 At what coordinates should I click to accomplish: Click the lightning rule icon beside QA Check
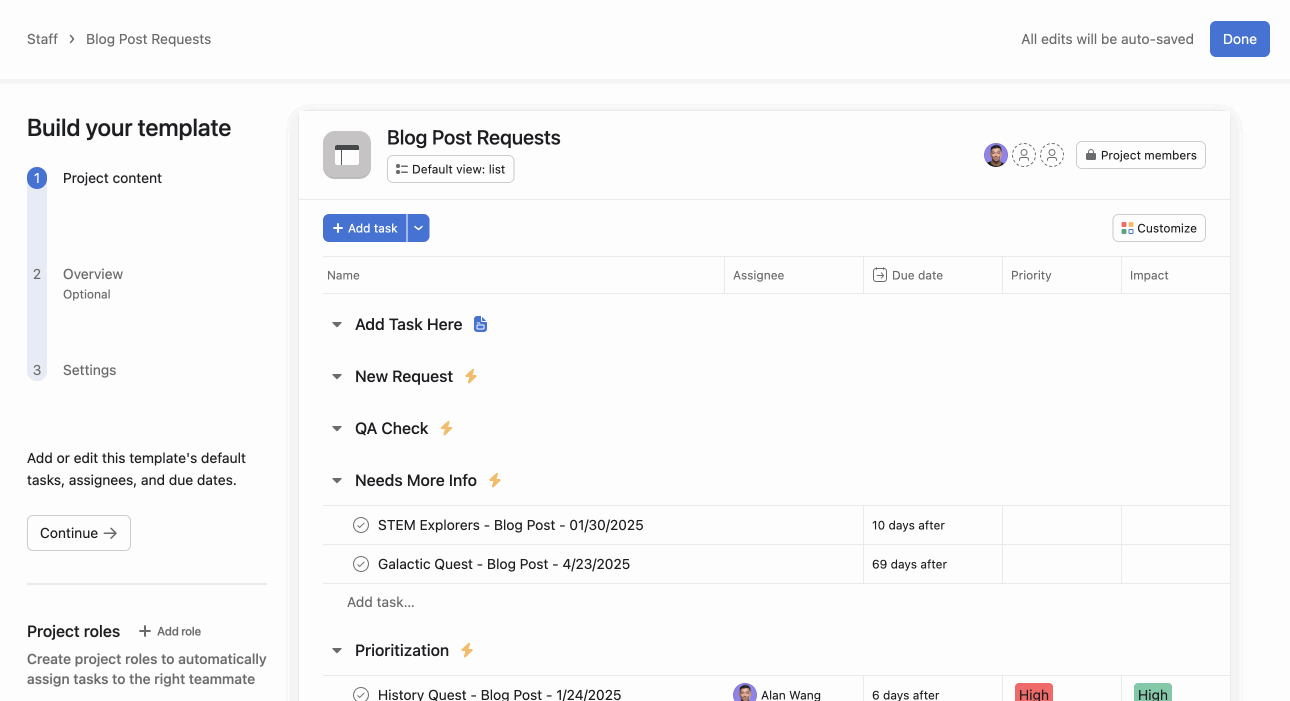(x=447, y=428)
